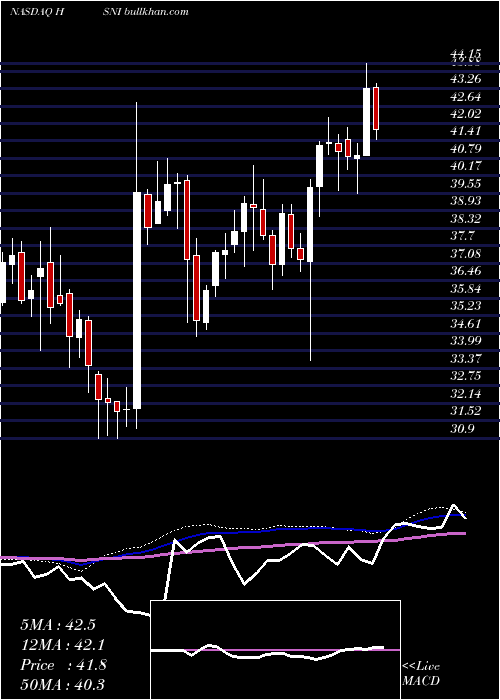Click the 40.79 price axis label

467,149
